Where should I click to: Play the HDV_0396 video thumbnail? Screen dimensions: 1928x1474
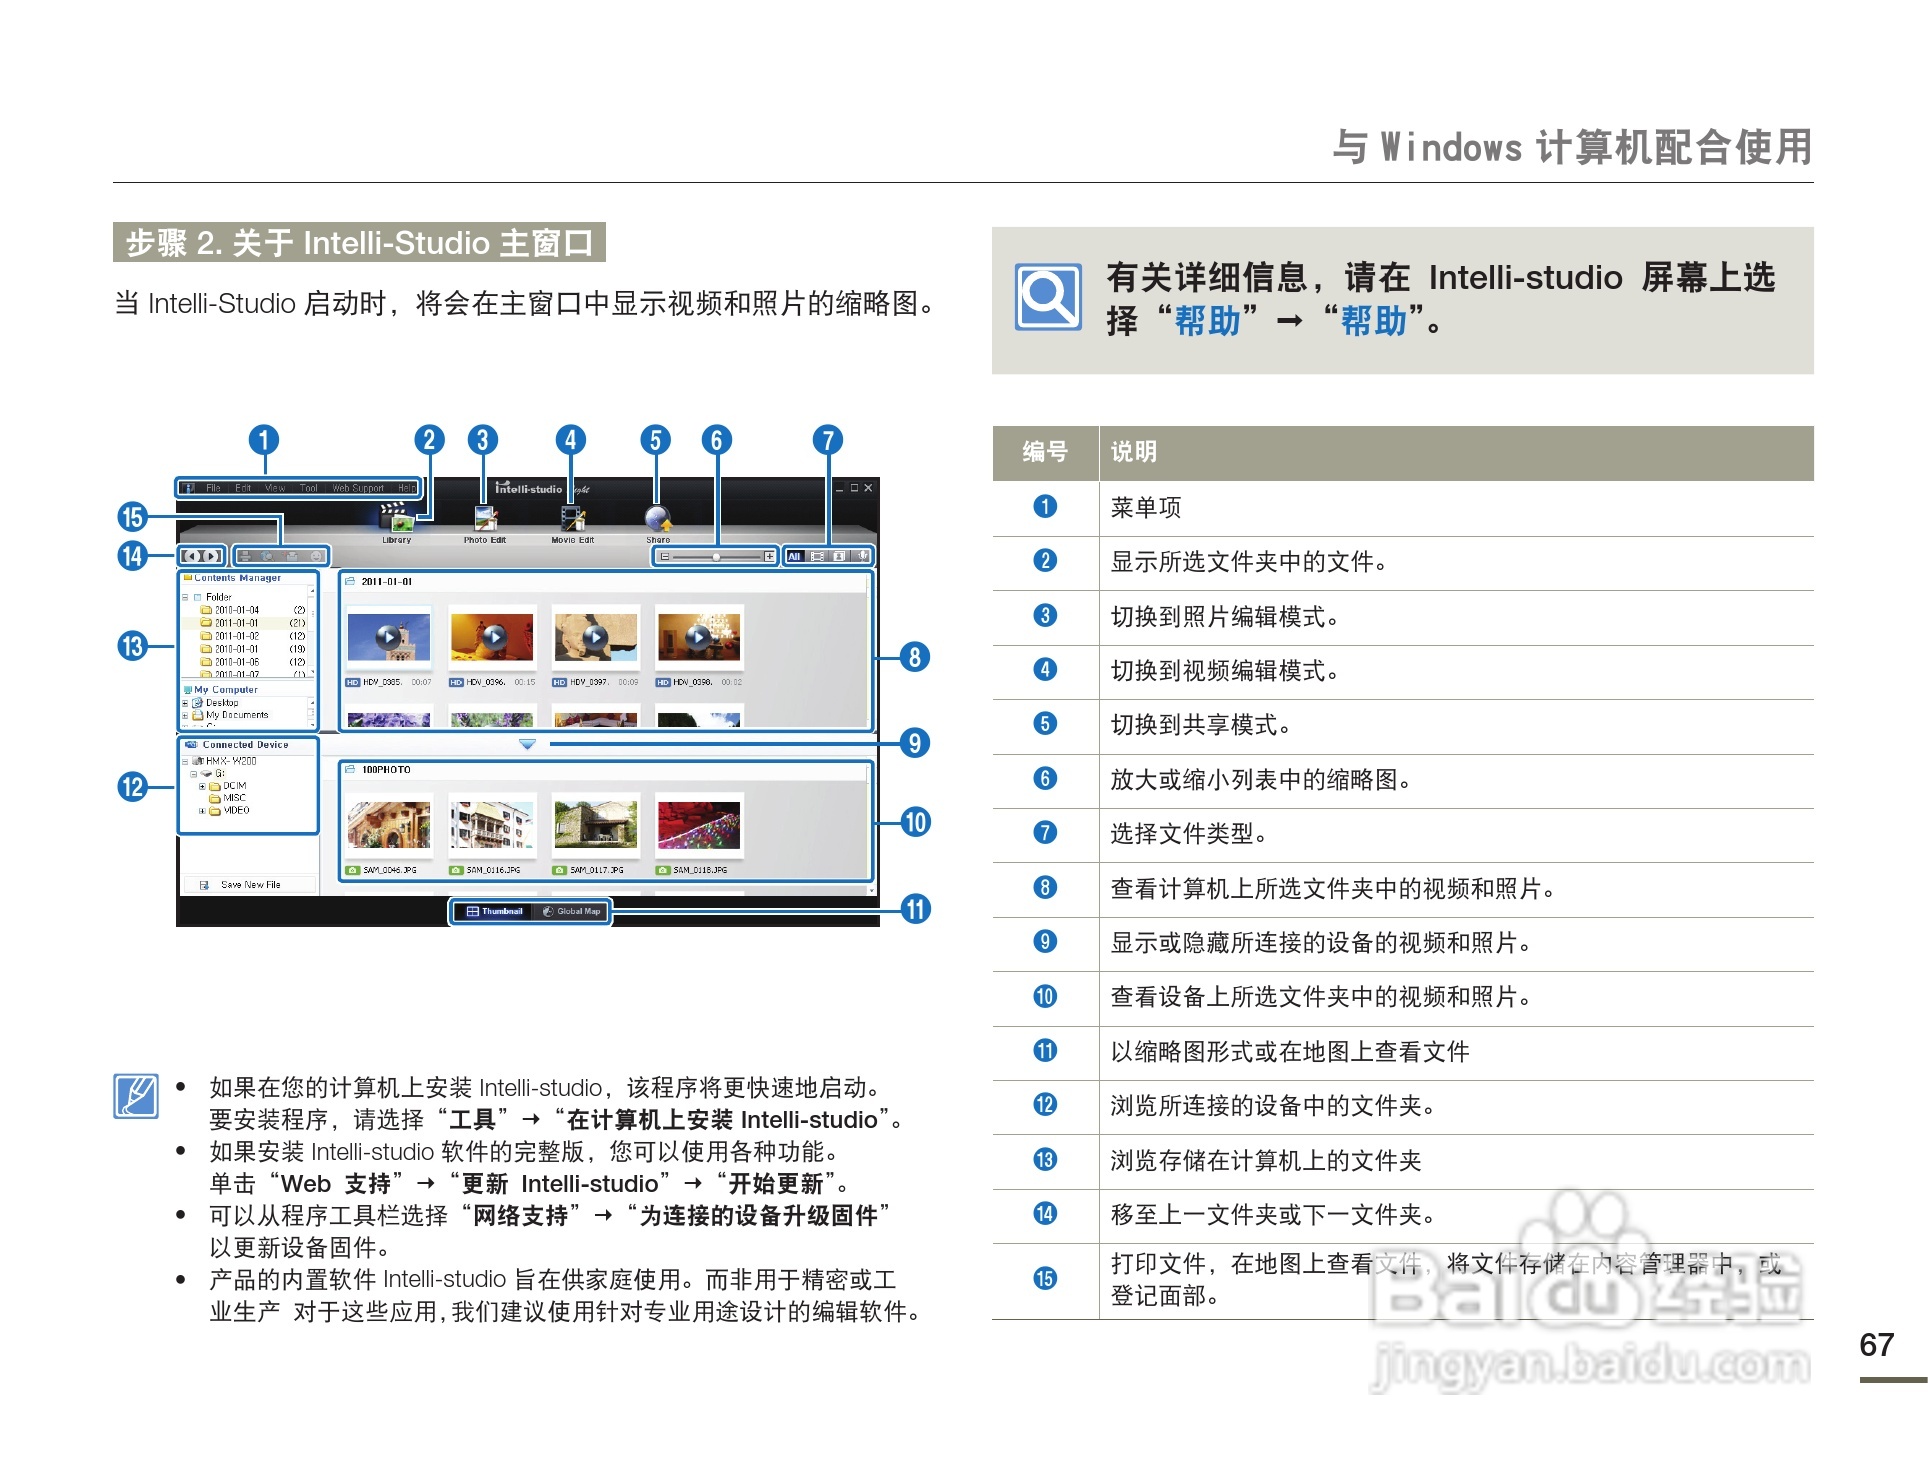pos(493,635)
